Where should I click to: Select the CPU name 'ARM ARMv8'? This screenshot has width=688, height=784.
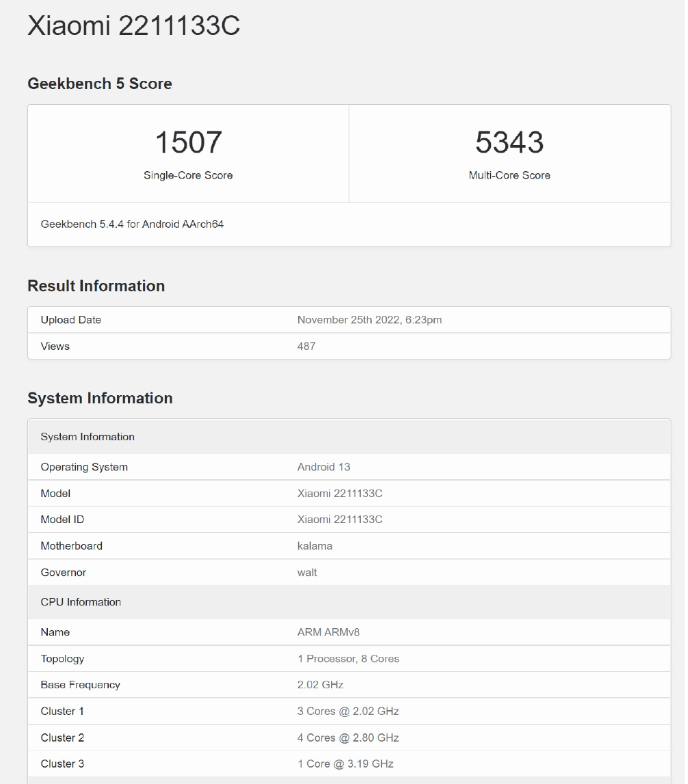click(x=328, y=632)
